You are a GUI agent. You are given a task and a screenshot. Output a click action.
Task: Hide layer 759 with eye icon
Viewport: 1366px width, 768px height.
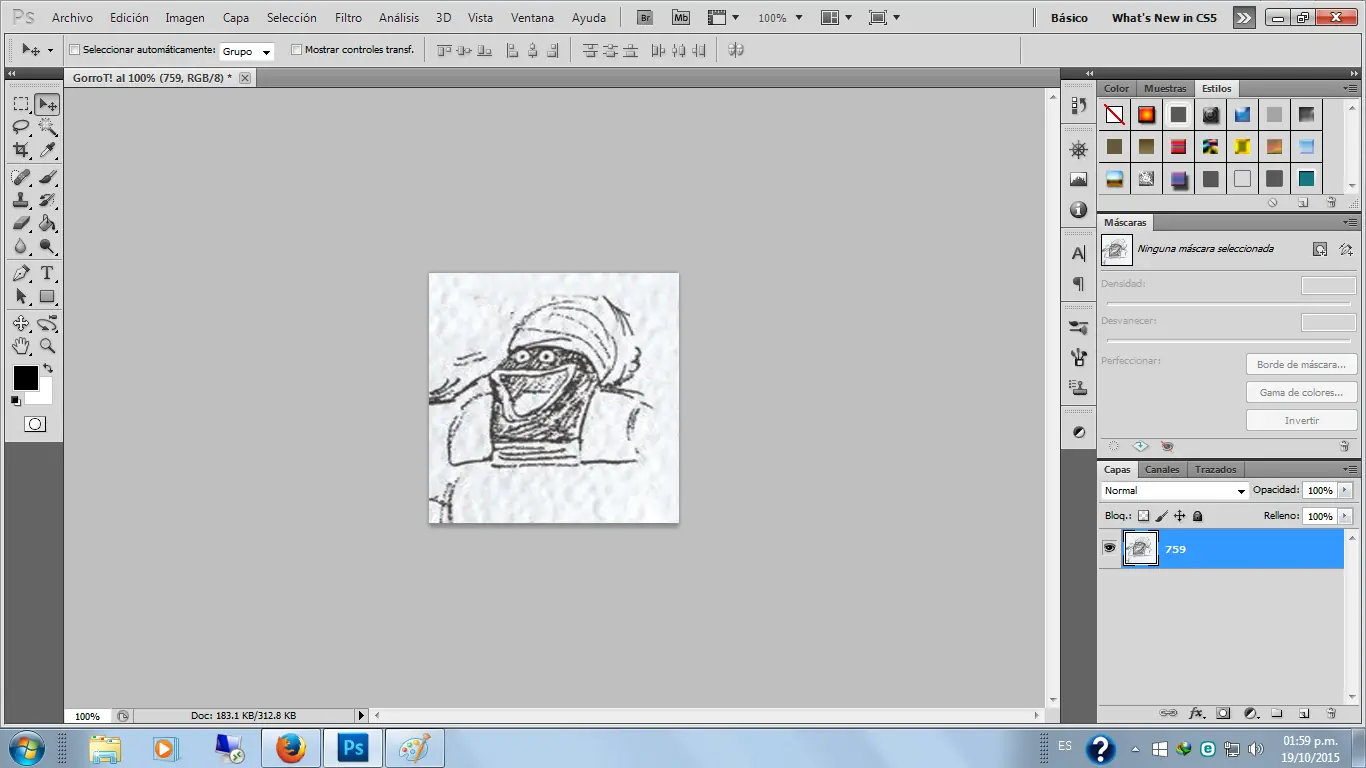click(x=1109, y=548)
